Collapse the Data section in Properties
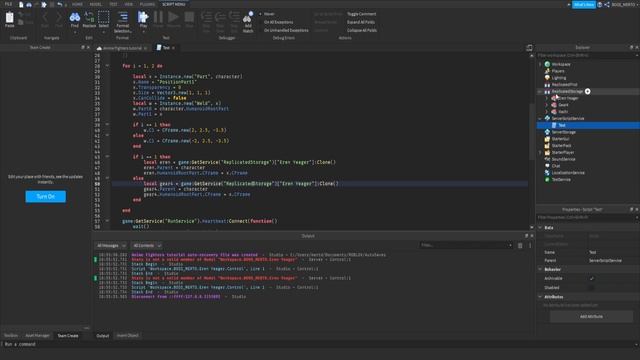The width and height of the screenshot is (640, 360). point(540,227)
